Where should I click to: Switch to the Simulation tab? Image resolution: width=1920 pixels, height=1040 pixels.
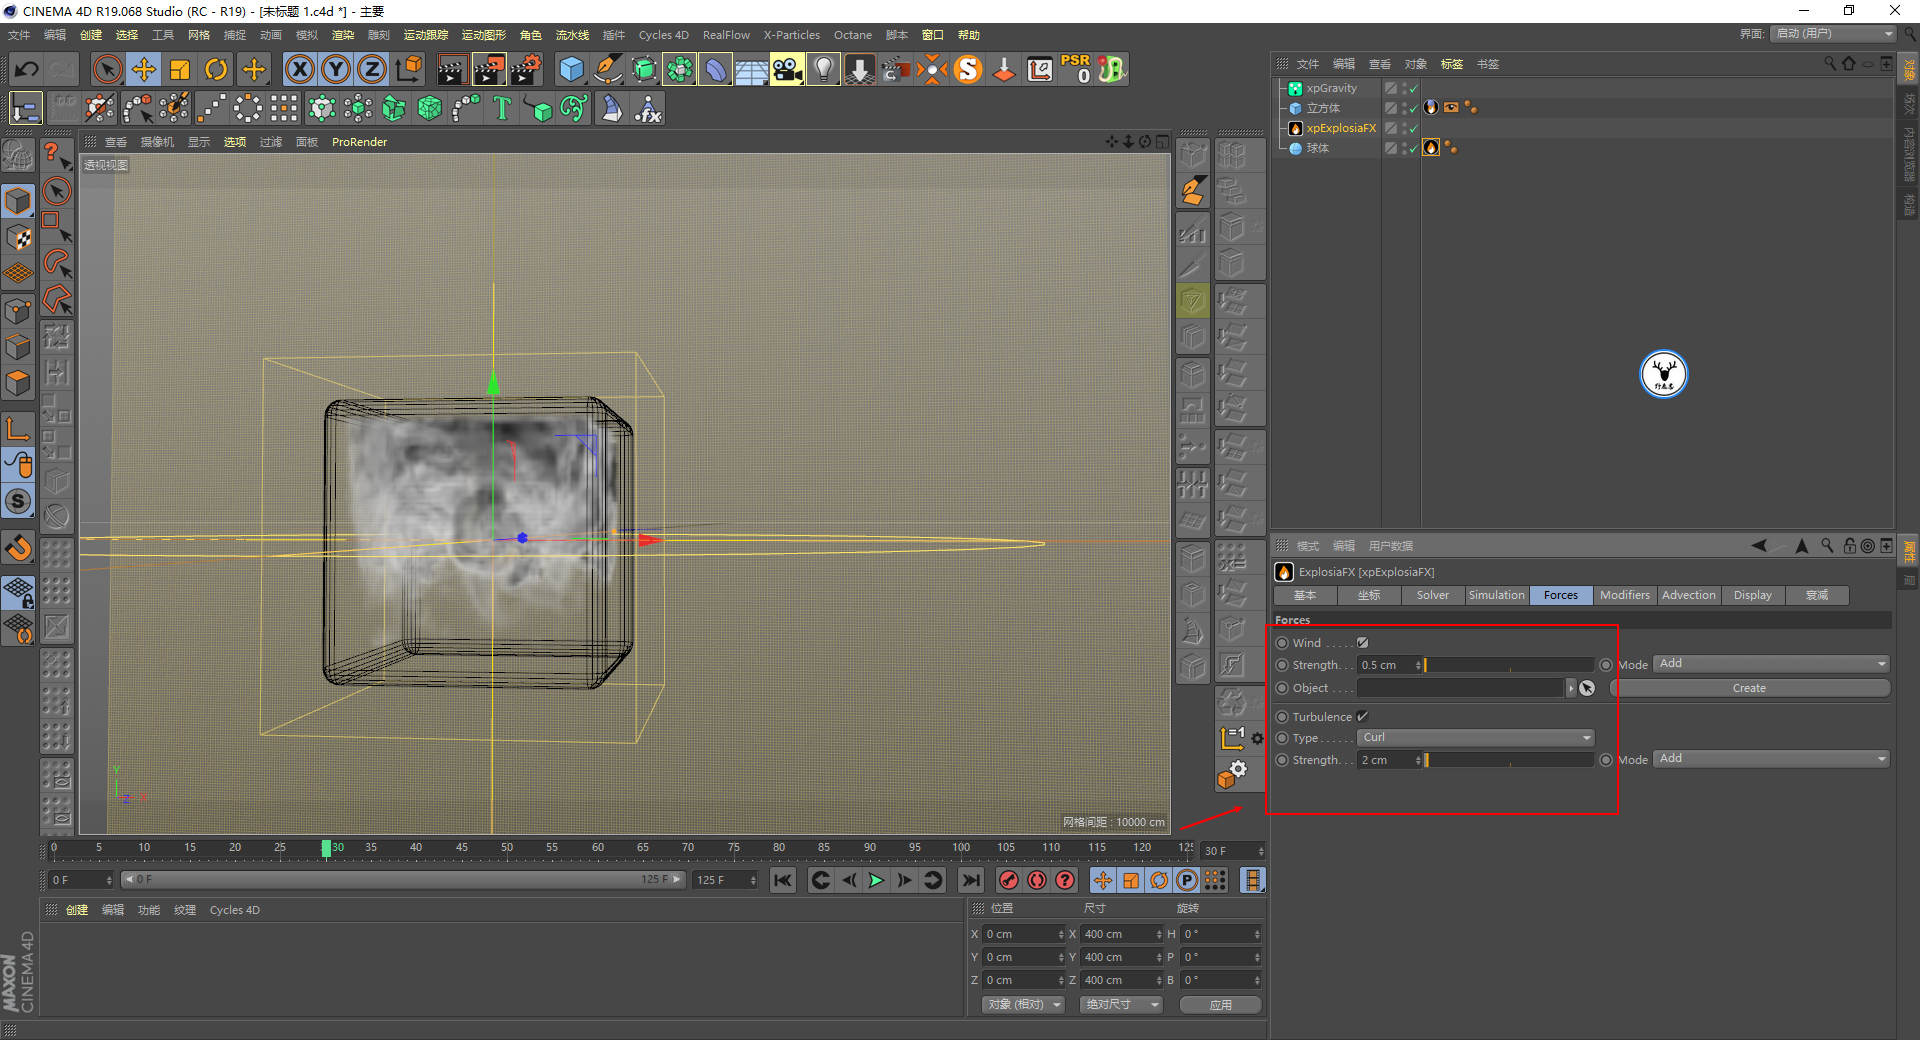click(1496, 595)
